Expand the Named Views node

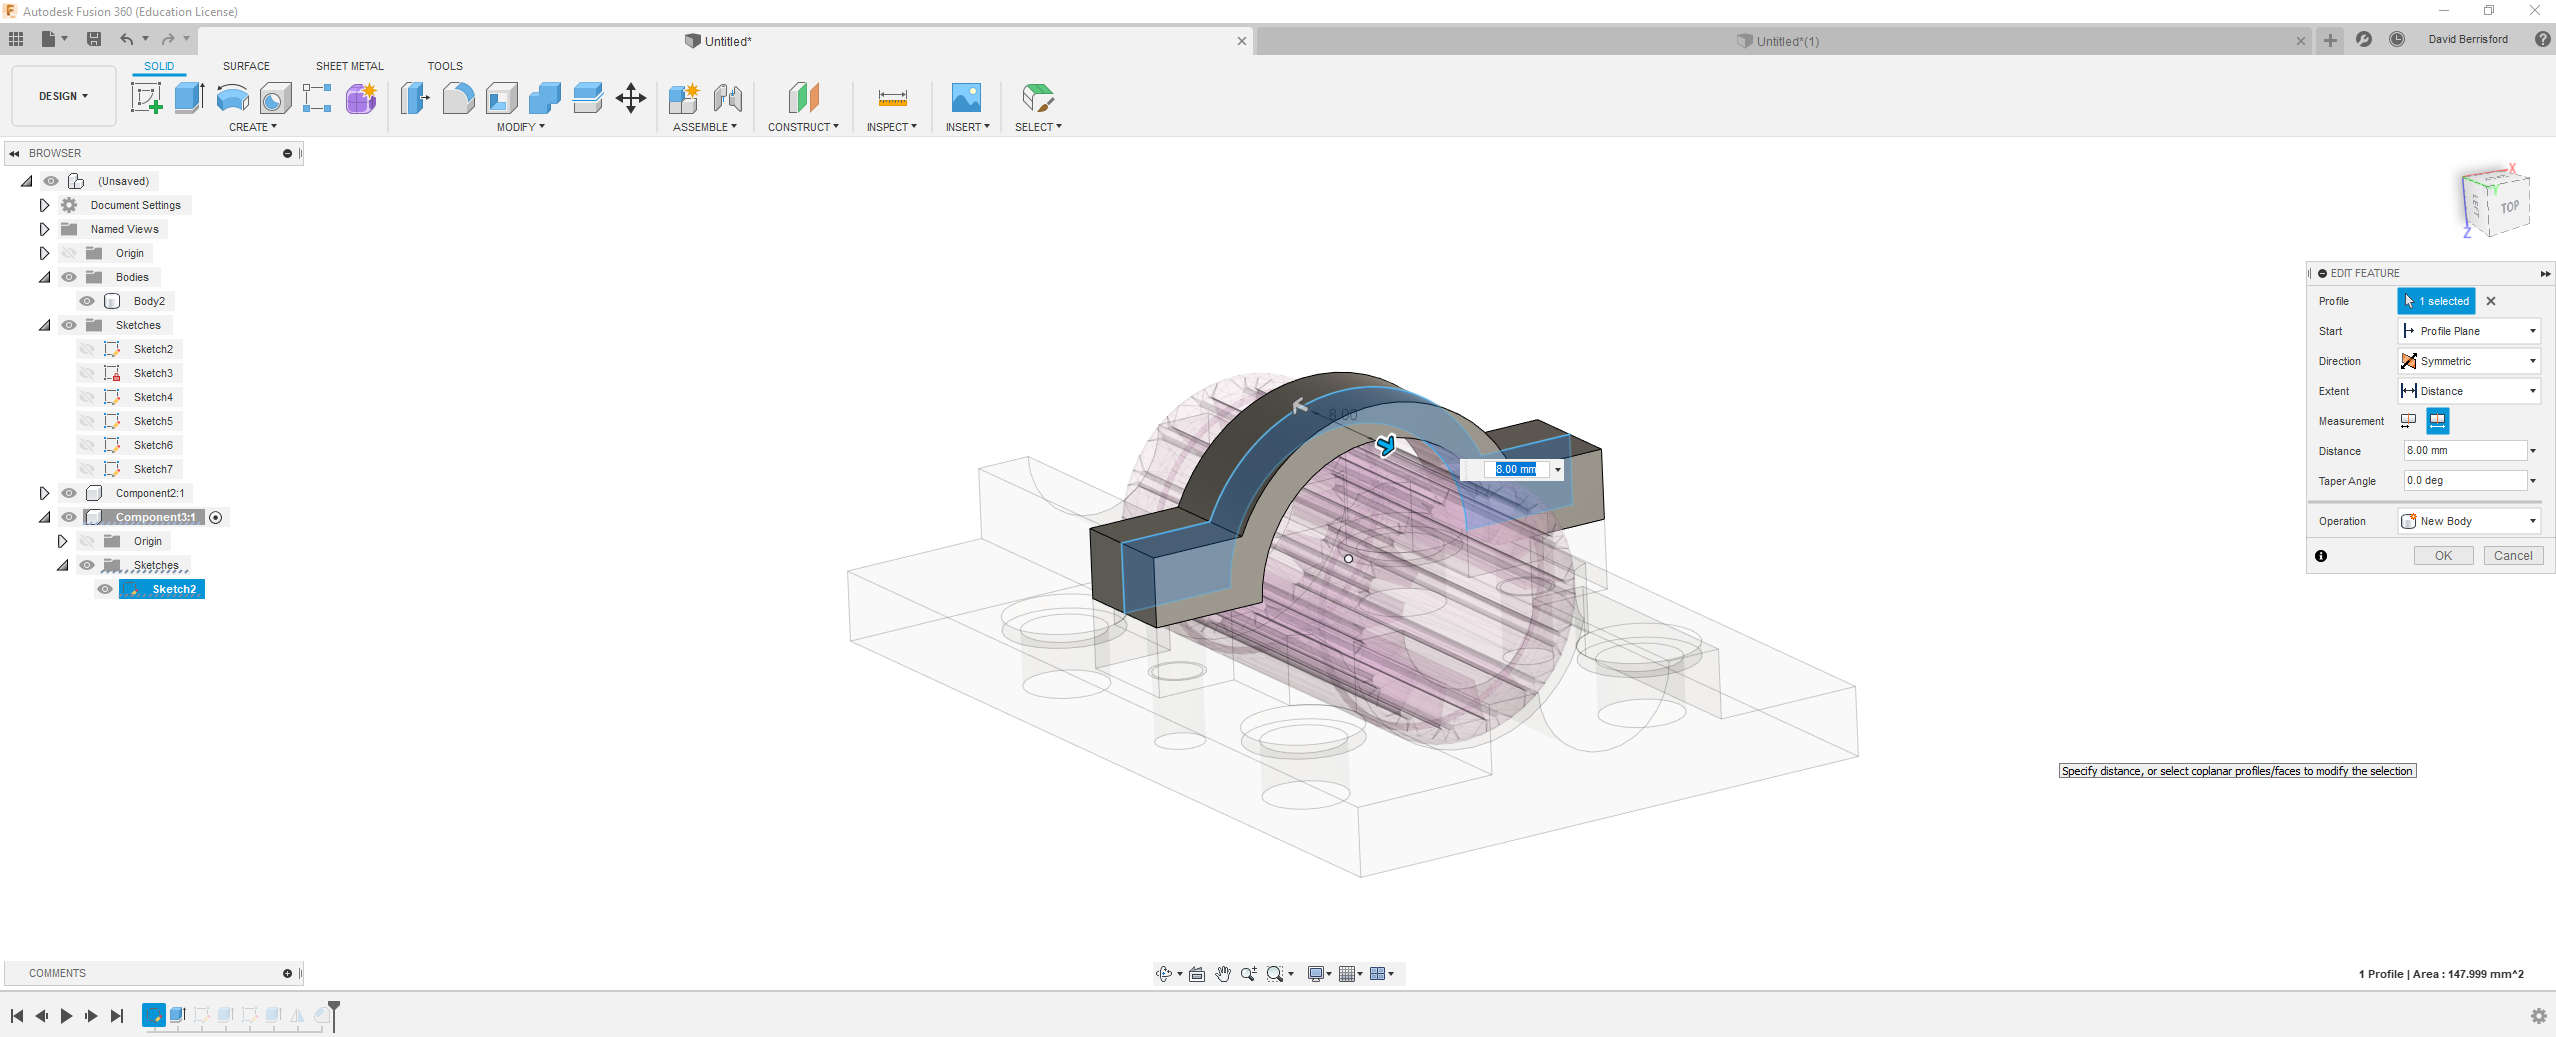[44, 229]
